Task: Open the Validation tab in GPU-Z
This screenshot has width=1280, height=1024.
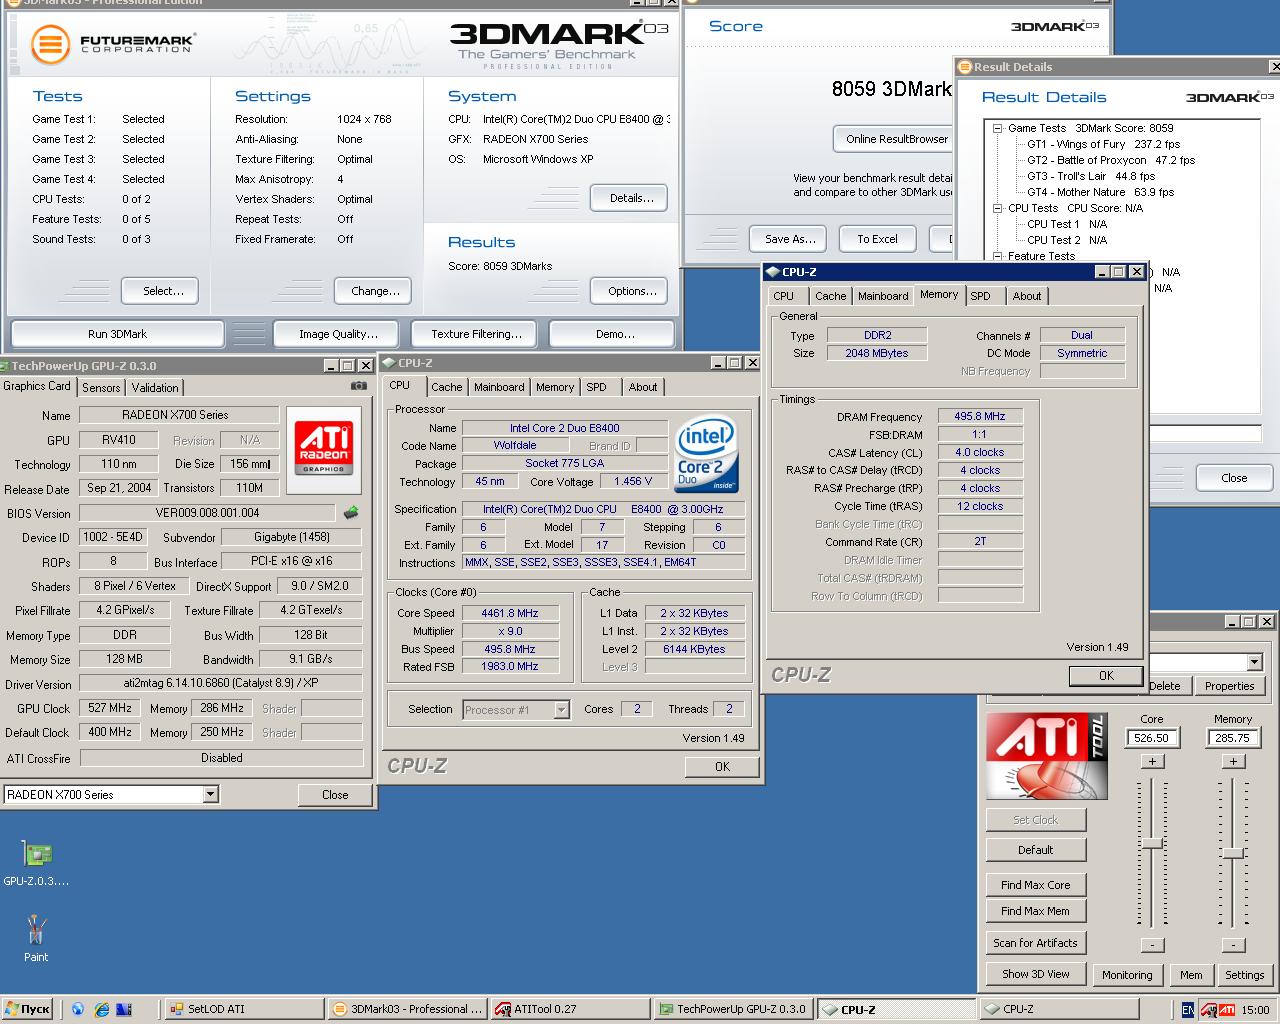Action: point(155,387)
